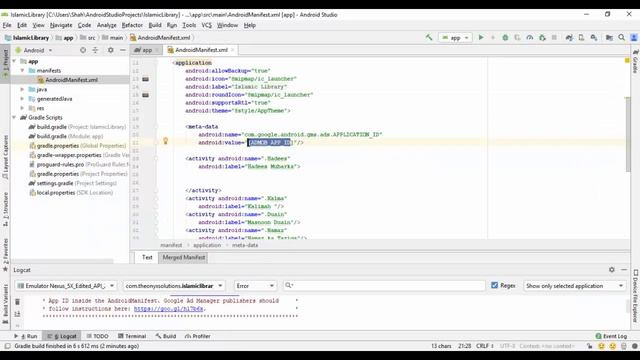Click the Make Project hammer icon
Screen dimensions: 640x360
tap(429, 38)
